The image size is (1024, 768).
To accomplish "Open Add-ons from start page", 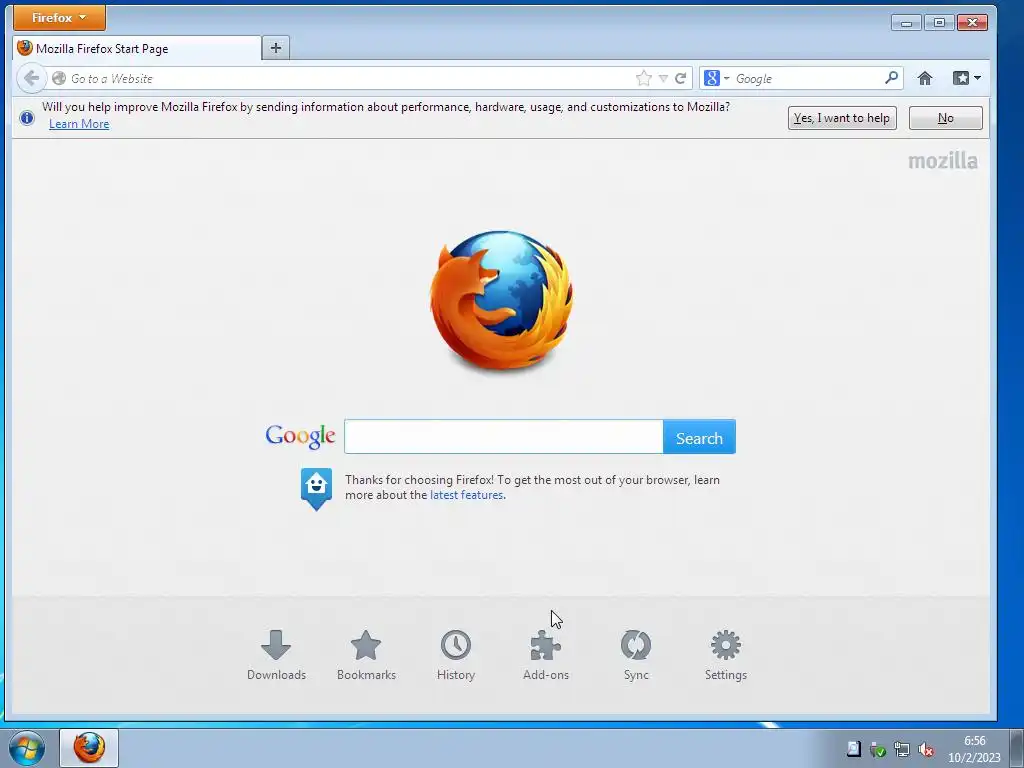I will pos(546,656).
